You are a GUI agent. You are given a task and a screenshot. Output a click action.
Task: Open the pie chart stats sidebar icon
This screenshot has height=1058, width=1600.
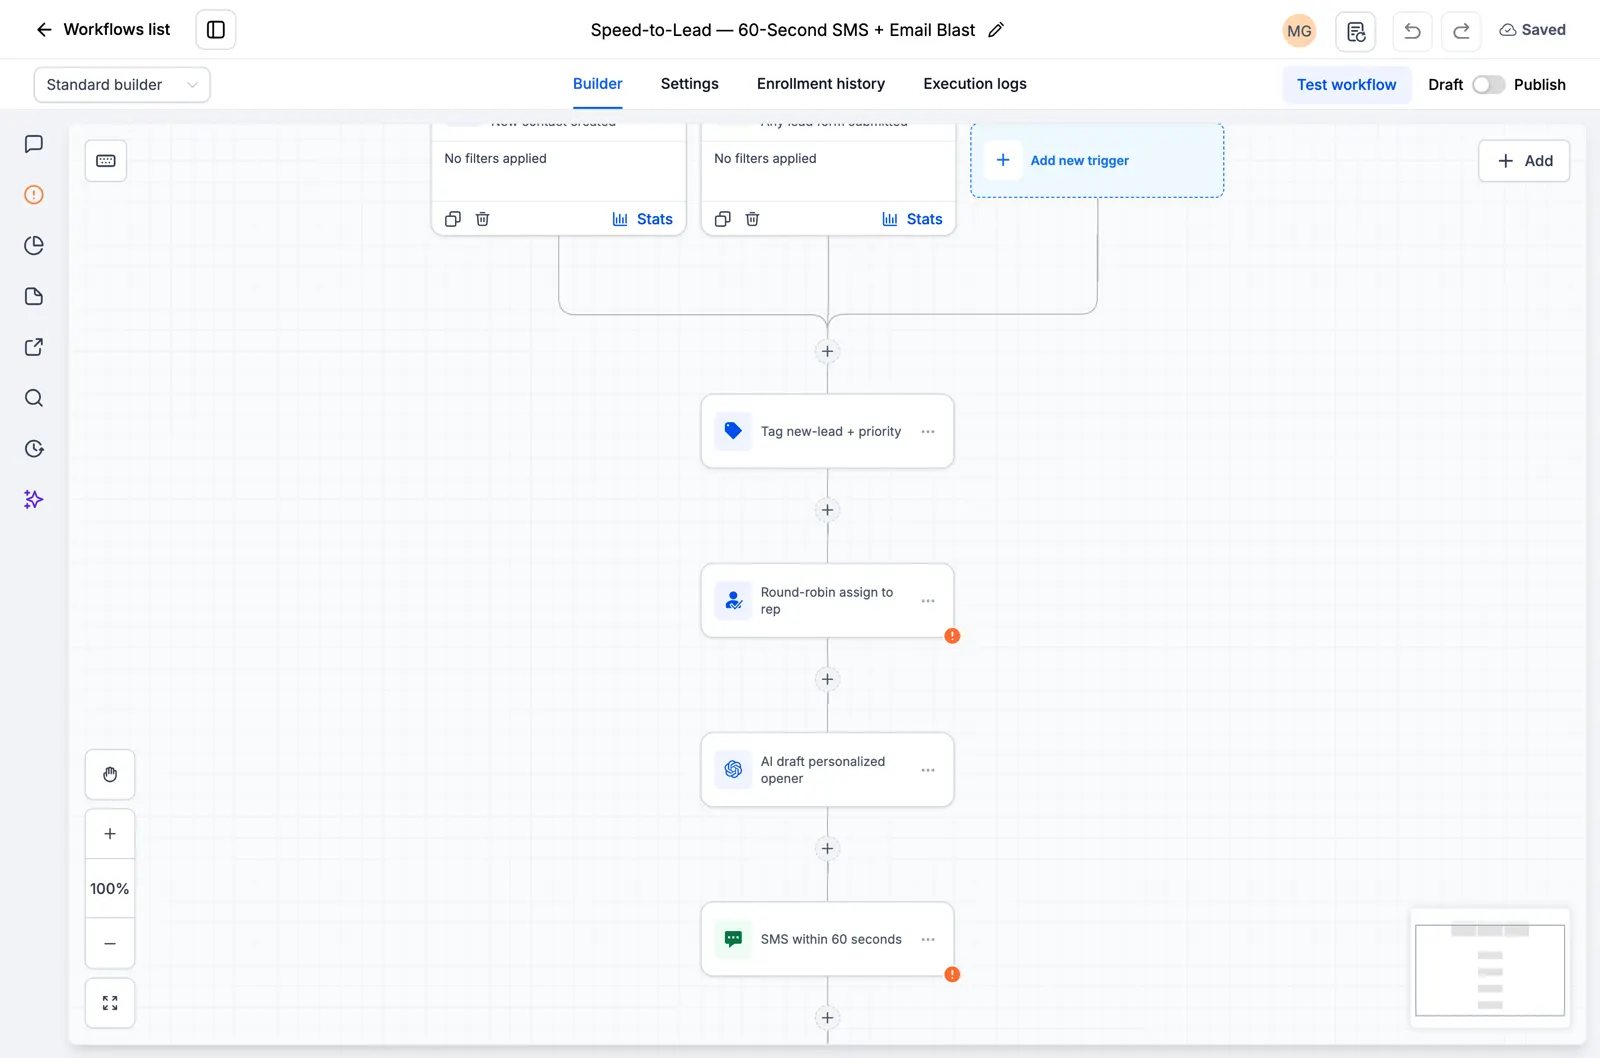[x=34, y=246]
